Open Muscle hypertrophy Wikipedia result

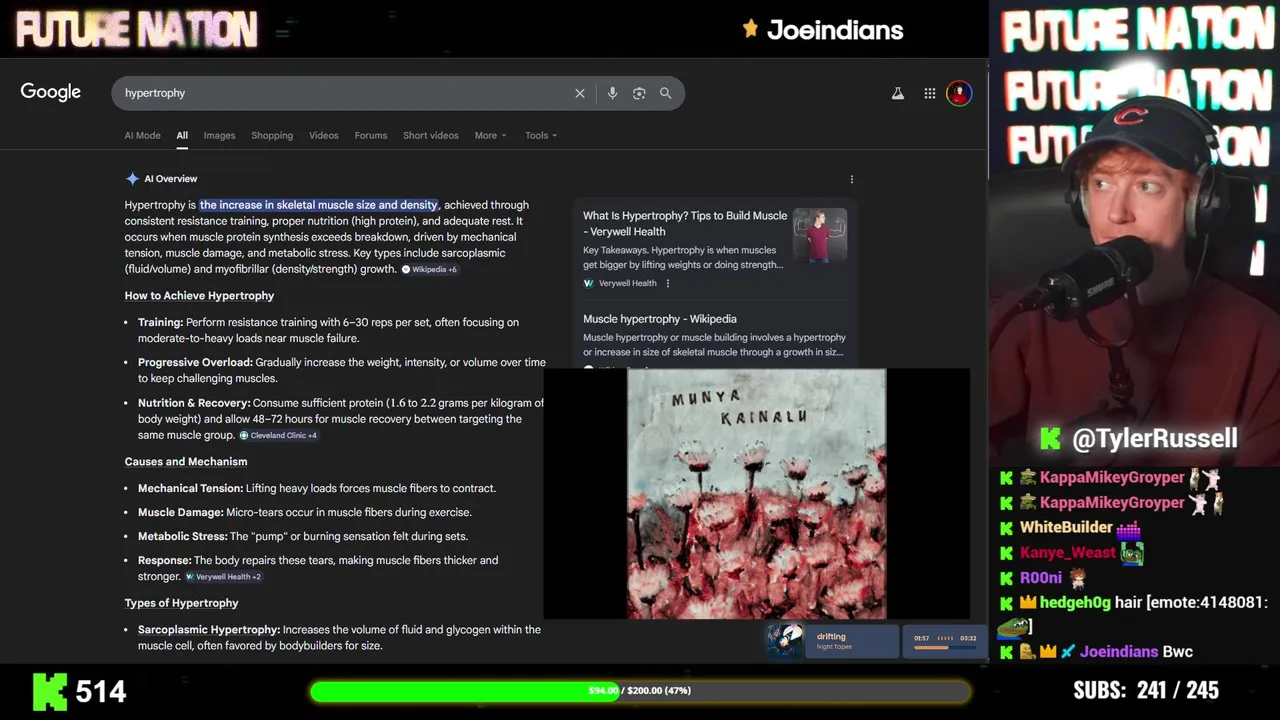(660, 319)
